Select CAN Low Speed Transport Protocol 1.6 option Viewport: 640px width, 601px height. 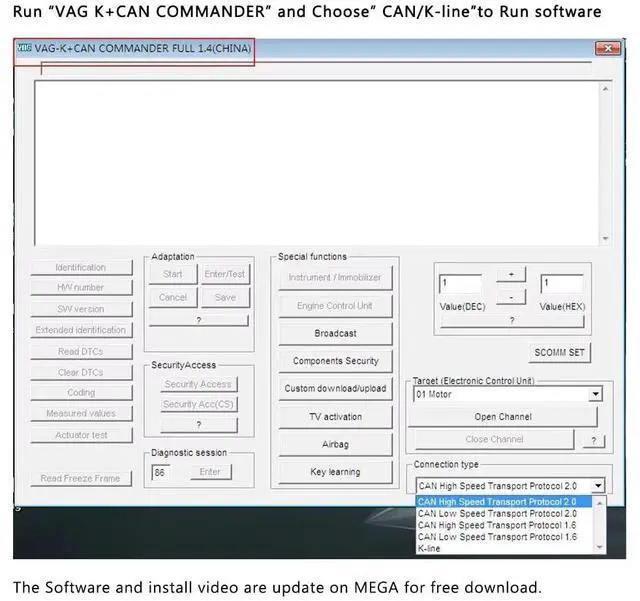click(x=504, y=537)
